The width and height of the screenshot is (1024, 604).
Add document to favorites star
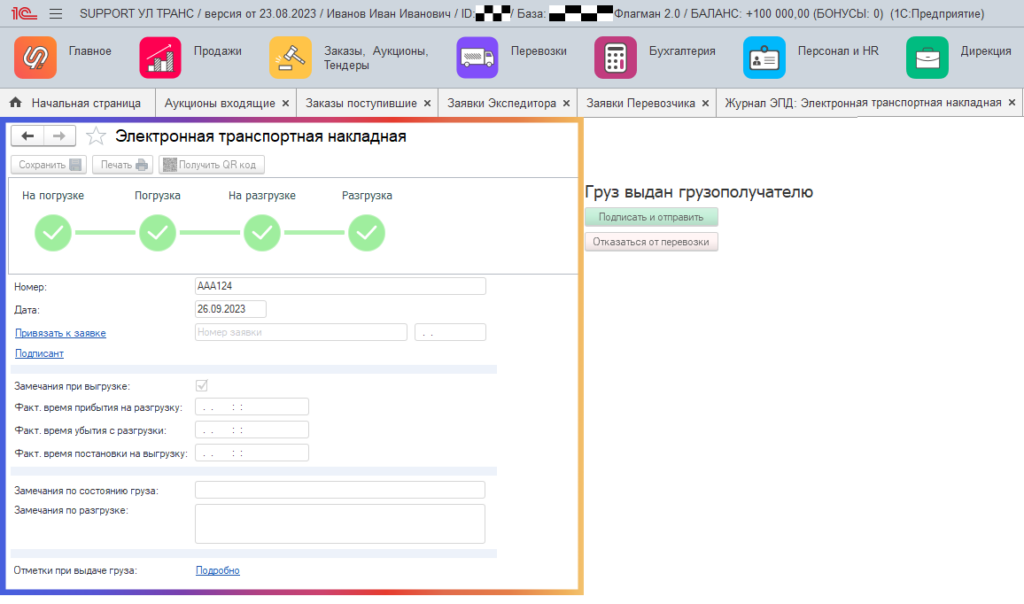(96, 136)
